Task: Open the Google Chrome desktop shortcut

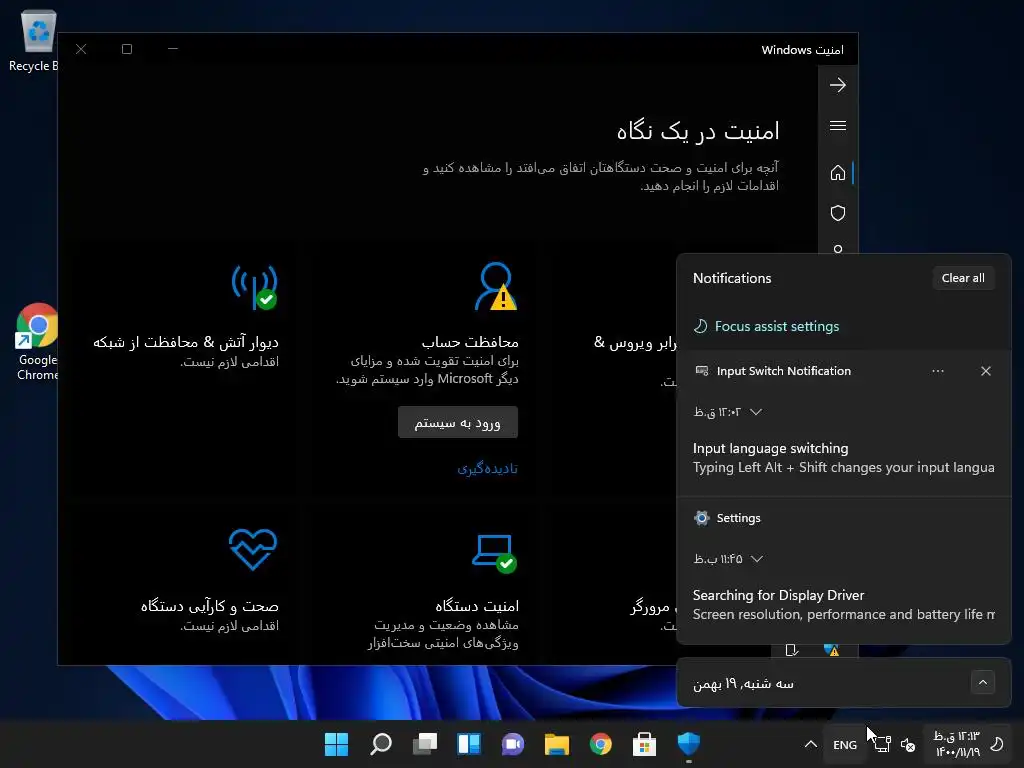Action: pyautogui.click(x=37, y=342)
